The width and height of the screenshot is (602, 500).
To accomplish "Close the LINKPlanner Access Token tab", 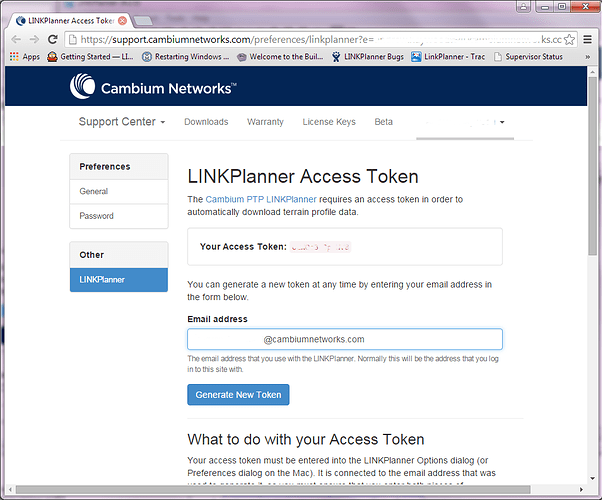I will click(x=122, y=21).
